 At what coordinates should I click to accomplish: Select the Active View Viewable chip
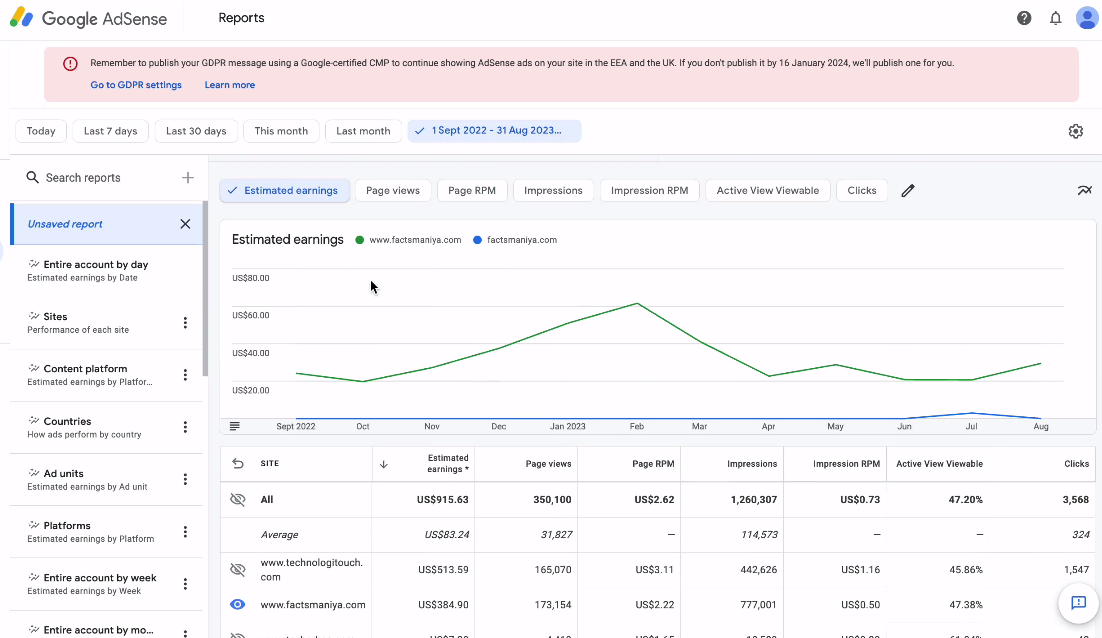(x=767, y=190)
